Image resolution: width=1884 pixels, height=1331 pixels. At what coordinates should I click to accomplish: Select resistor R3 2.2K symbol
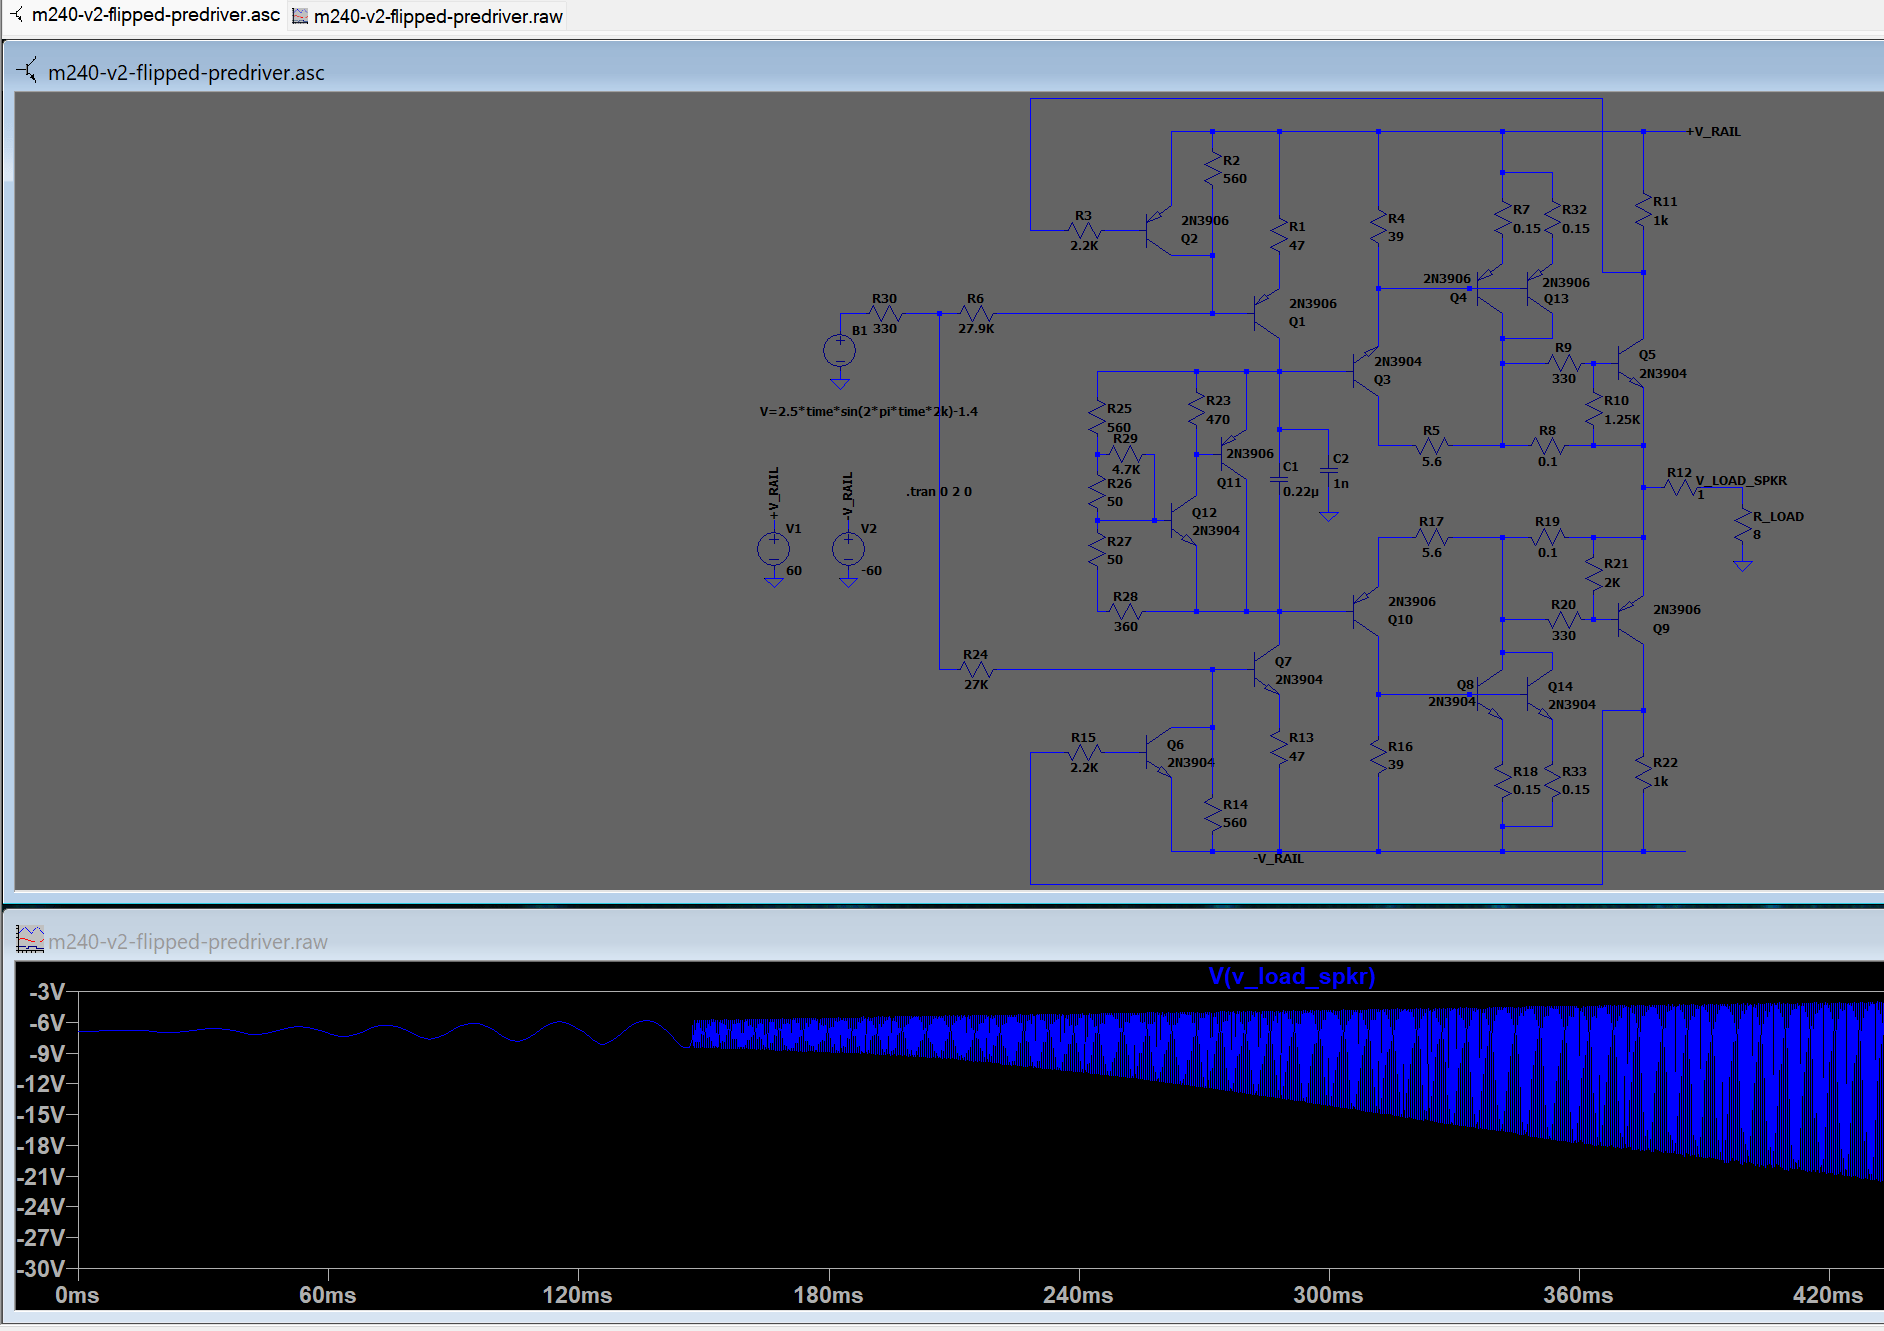[x=1085, y=231]
